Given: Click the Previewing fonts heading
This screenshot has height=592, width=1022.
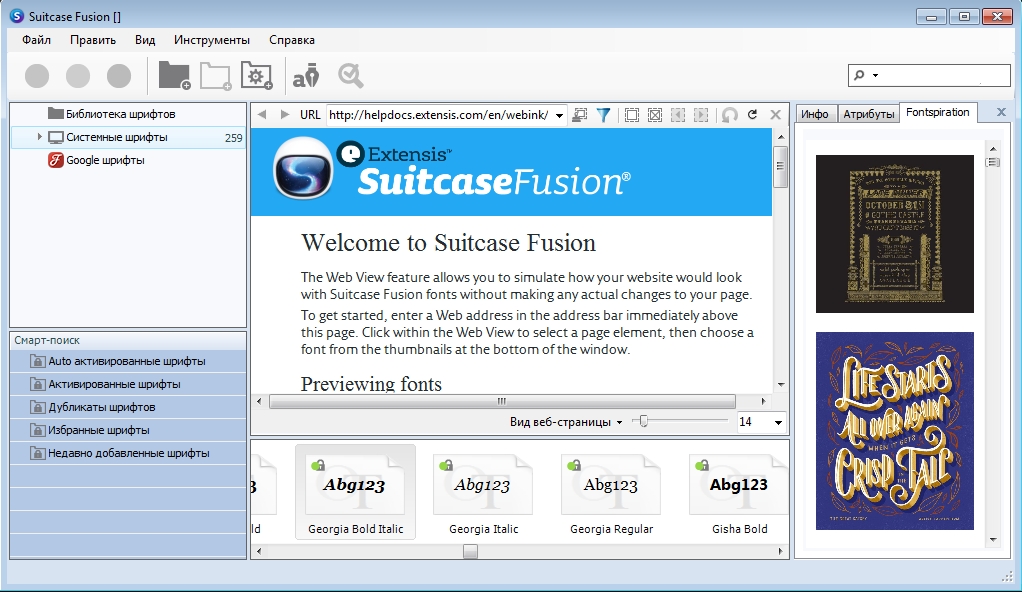Looking at the screenshot, I should click(x=371, y=383).
